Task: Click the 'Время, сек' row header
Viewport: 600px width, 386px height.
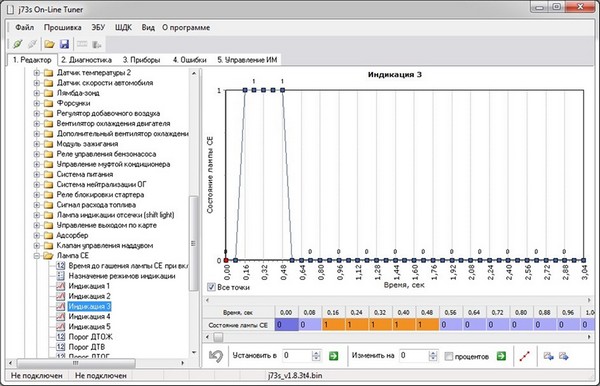Action: coord(238,313)
